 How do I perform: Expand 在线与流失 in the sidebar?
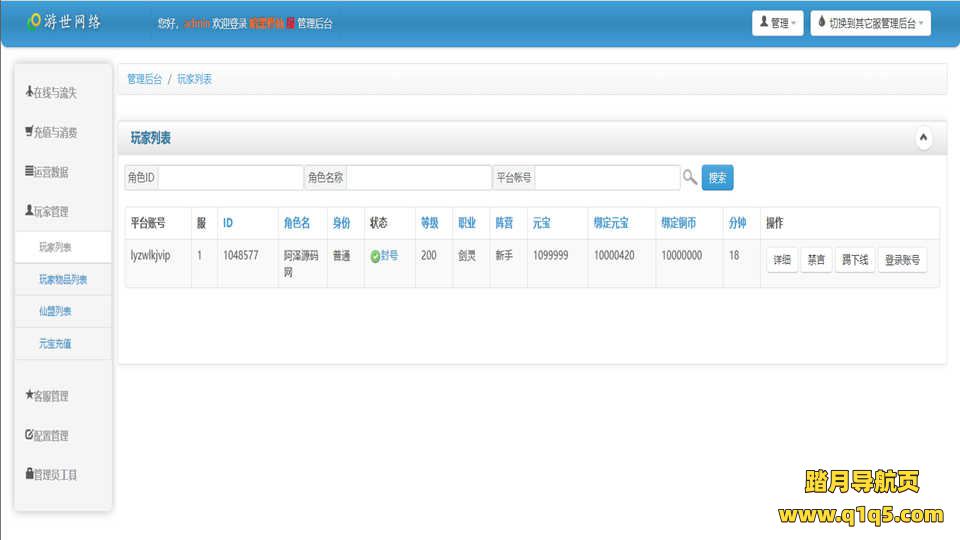coord(52,93)
